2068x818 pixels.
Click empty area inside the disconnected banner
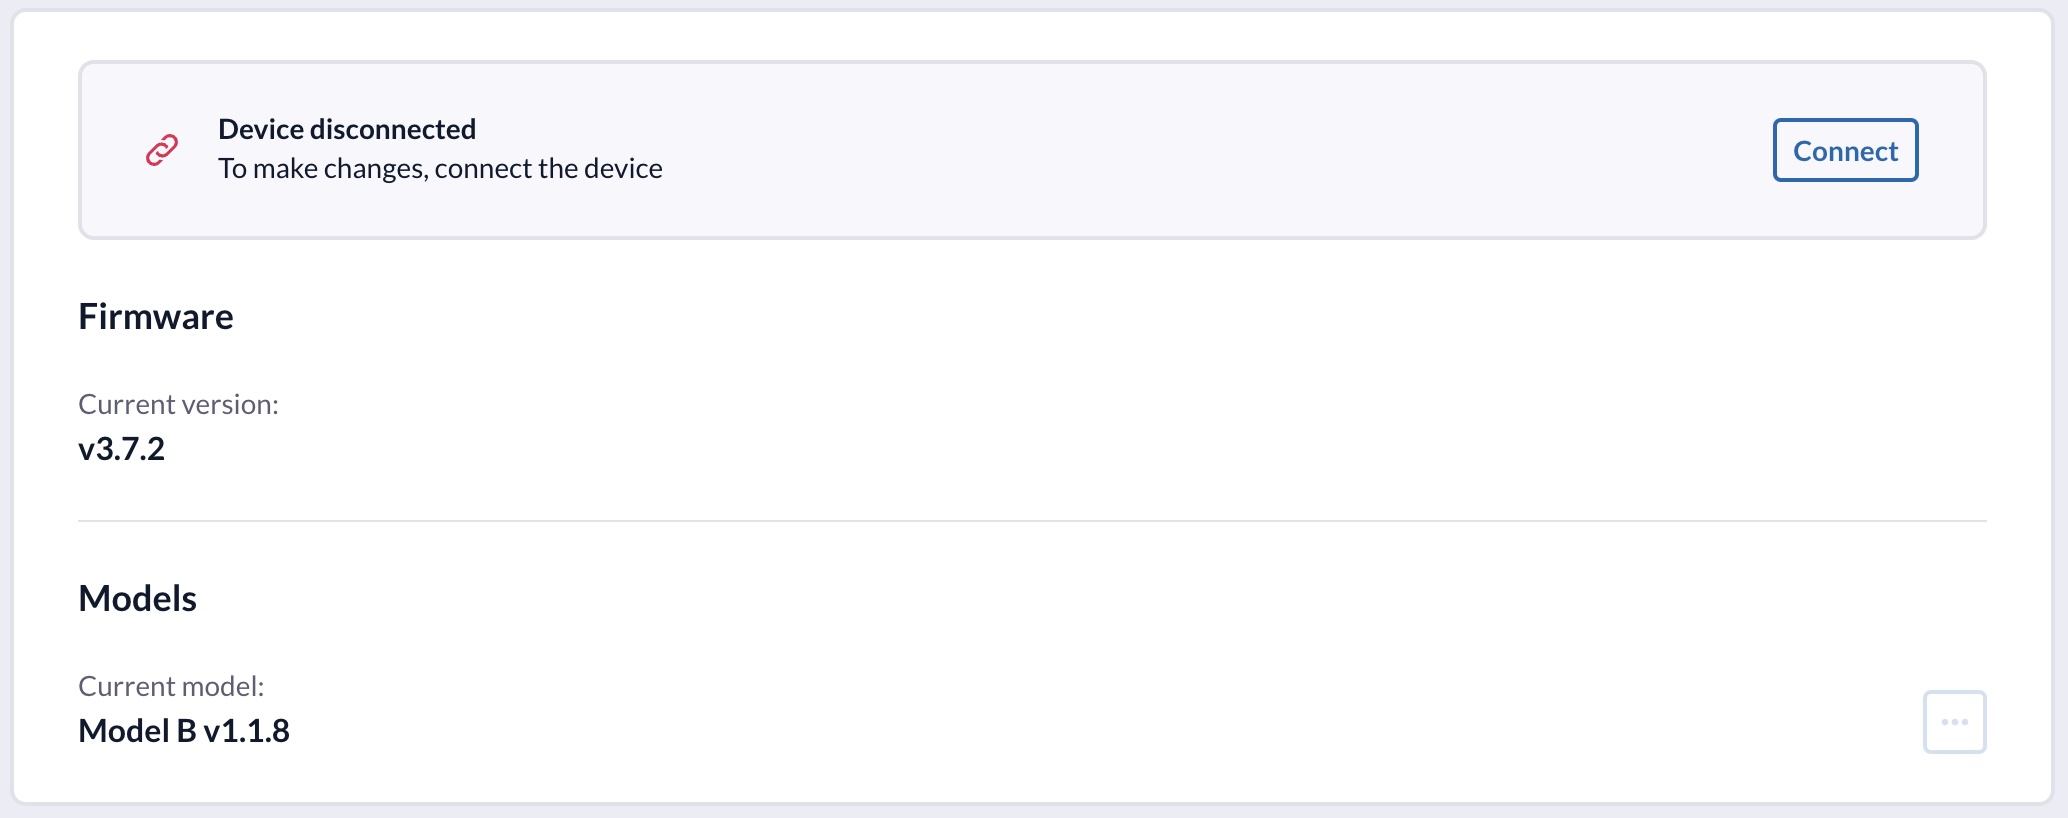click(x=1200, y=150)
